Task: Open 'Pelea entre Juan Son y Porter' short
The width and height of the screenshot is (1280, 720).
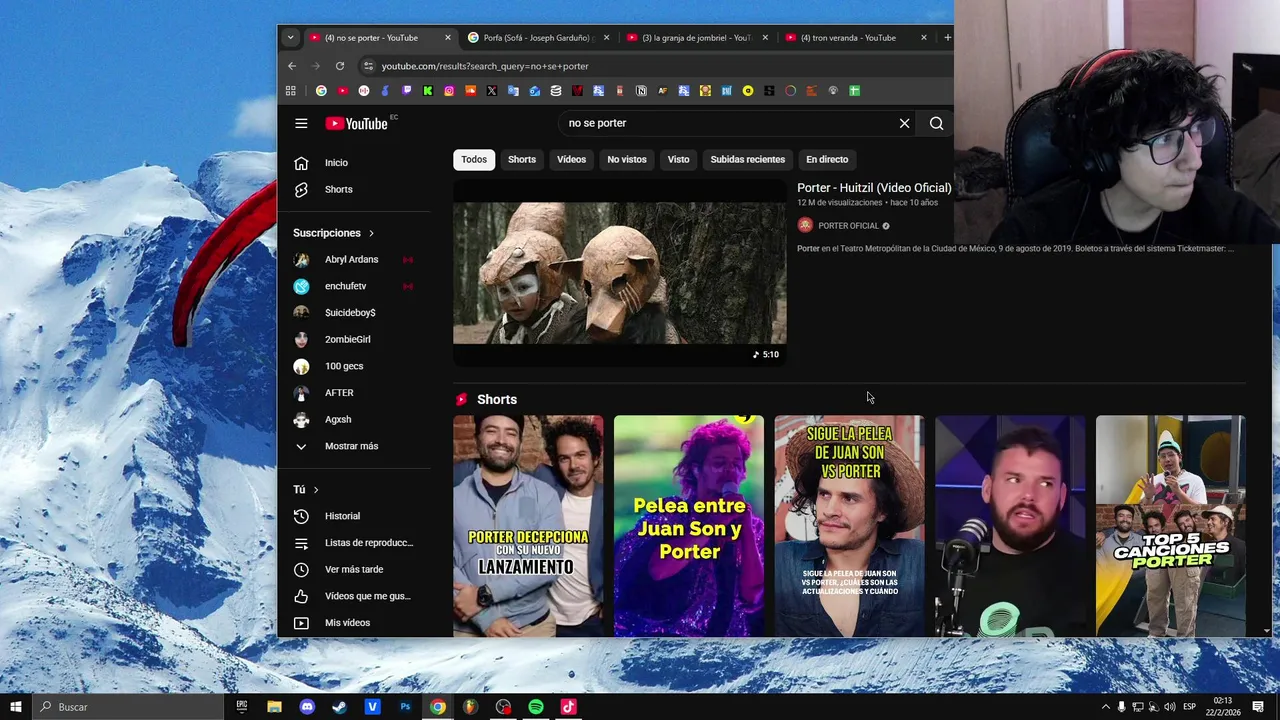Action: pos(689,526)
